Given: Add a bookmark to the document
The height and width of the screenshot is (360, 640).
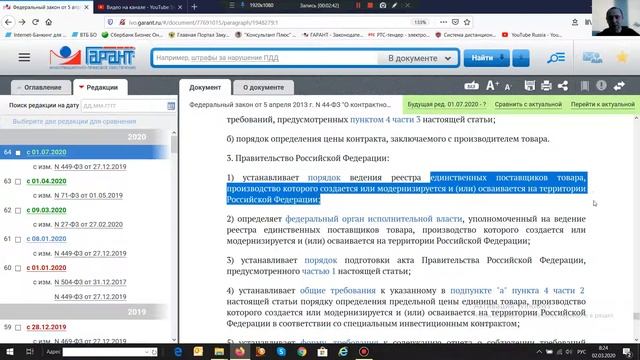Looking at the screenshot, I should [x=584, y=86].
